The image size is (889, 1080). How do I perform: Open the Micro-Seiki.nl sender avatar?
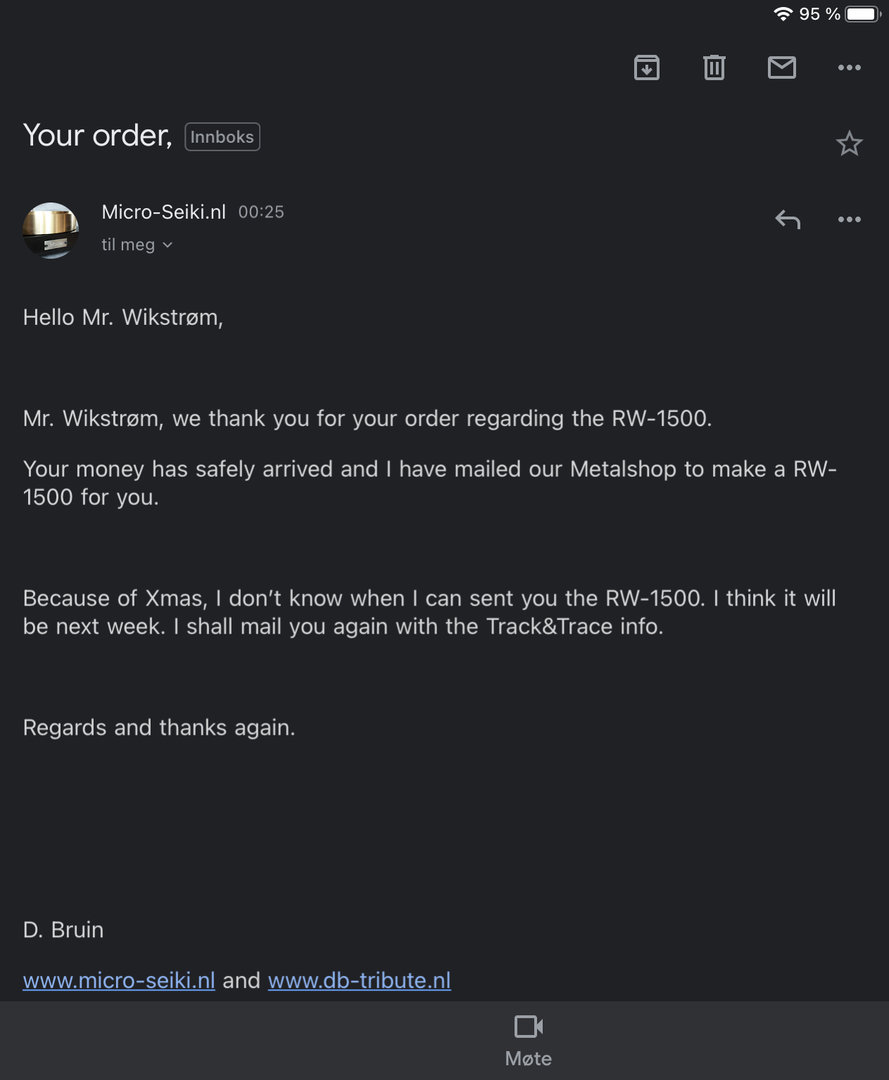pyautogui.click(x=51, y=230)
